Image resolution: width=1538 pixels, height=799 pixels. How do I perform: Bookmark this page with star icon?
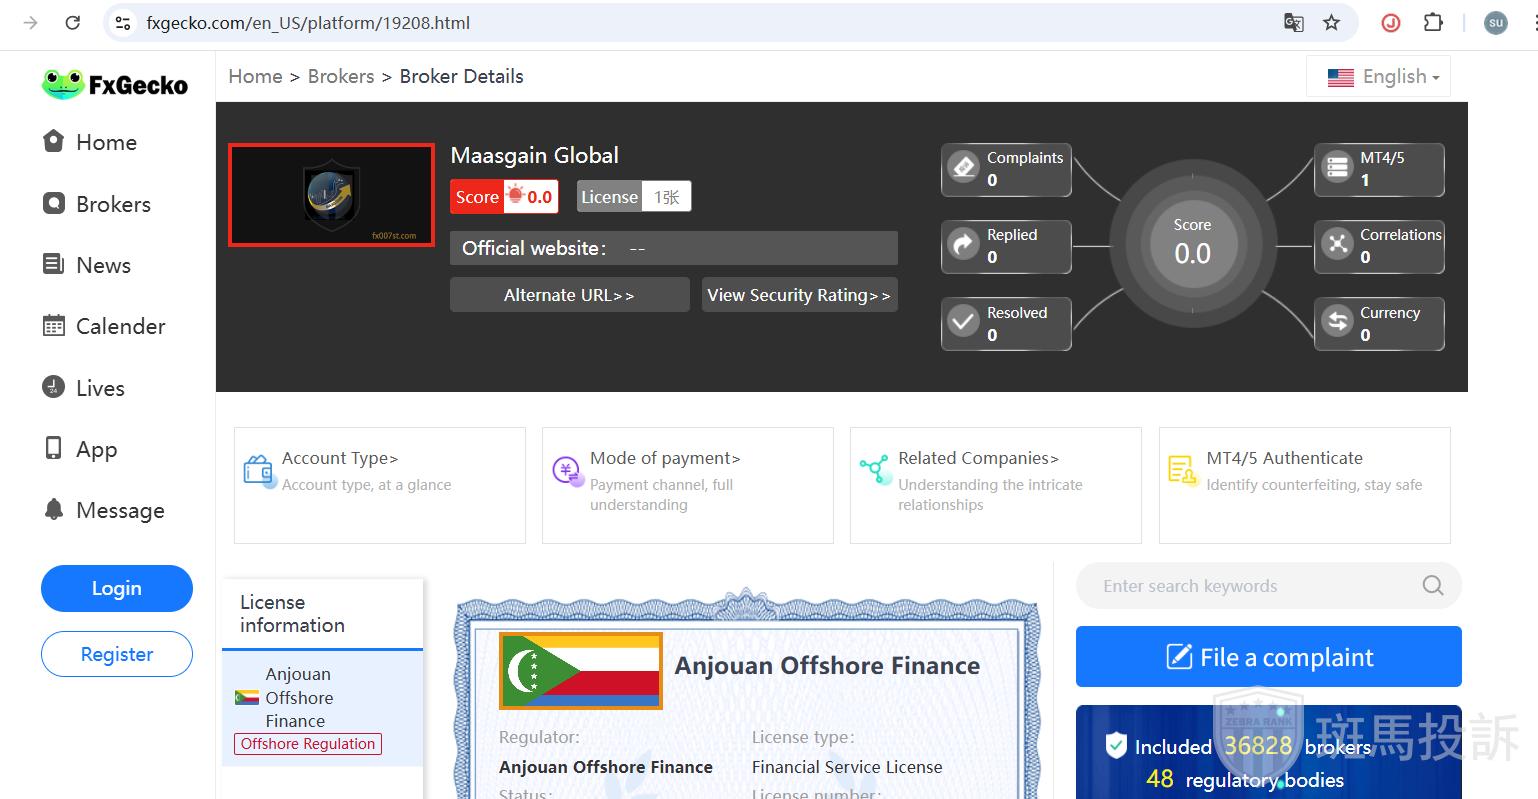pos(1331,23)
